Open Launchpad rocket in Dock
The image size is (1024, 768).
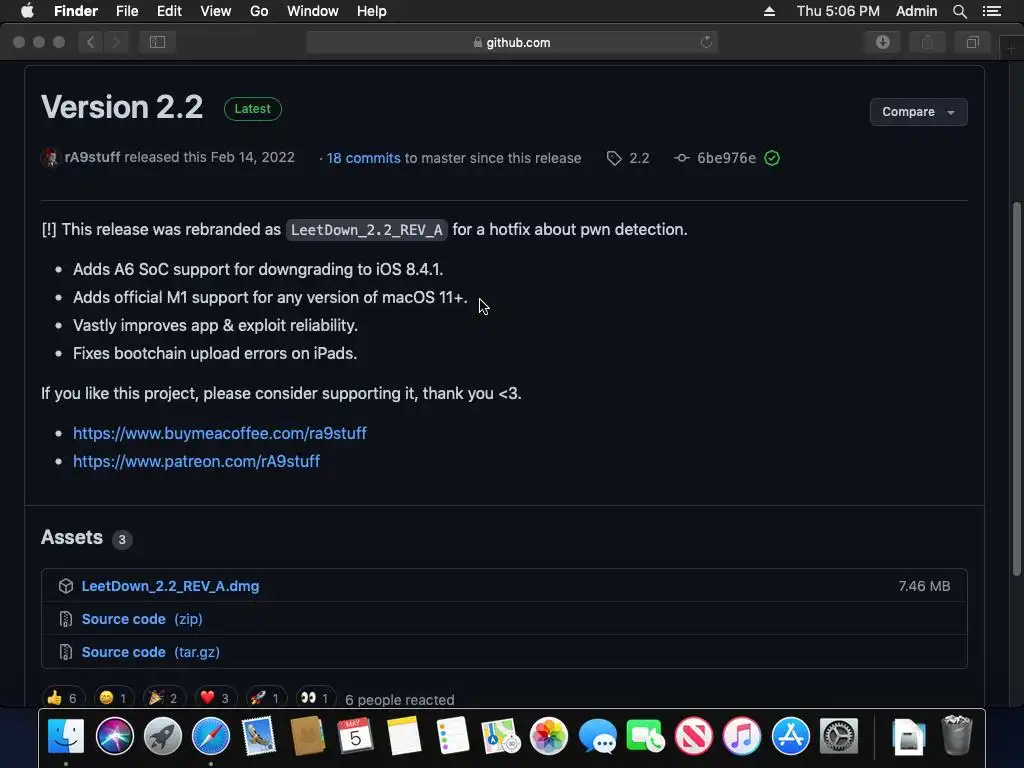(x=163, y=736)
